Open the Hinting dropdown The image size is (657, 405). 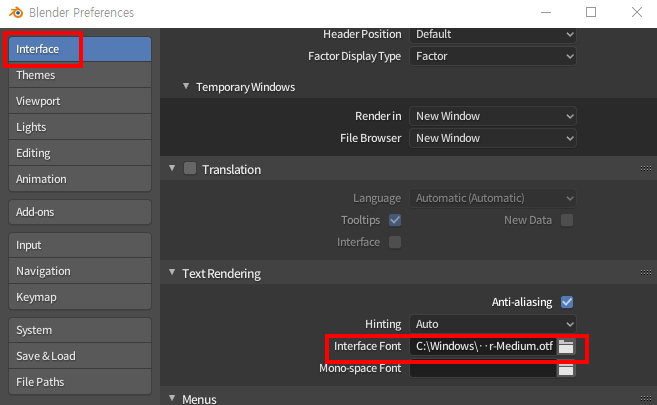493,324
